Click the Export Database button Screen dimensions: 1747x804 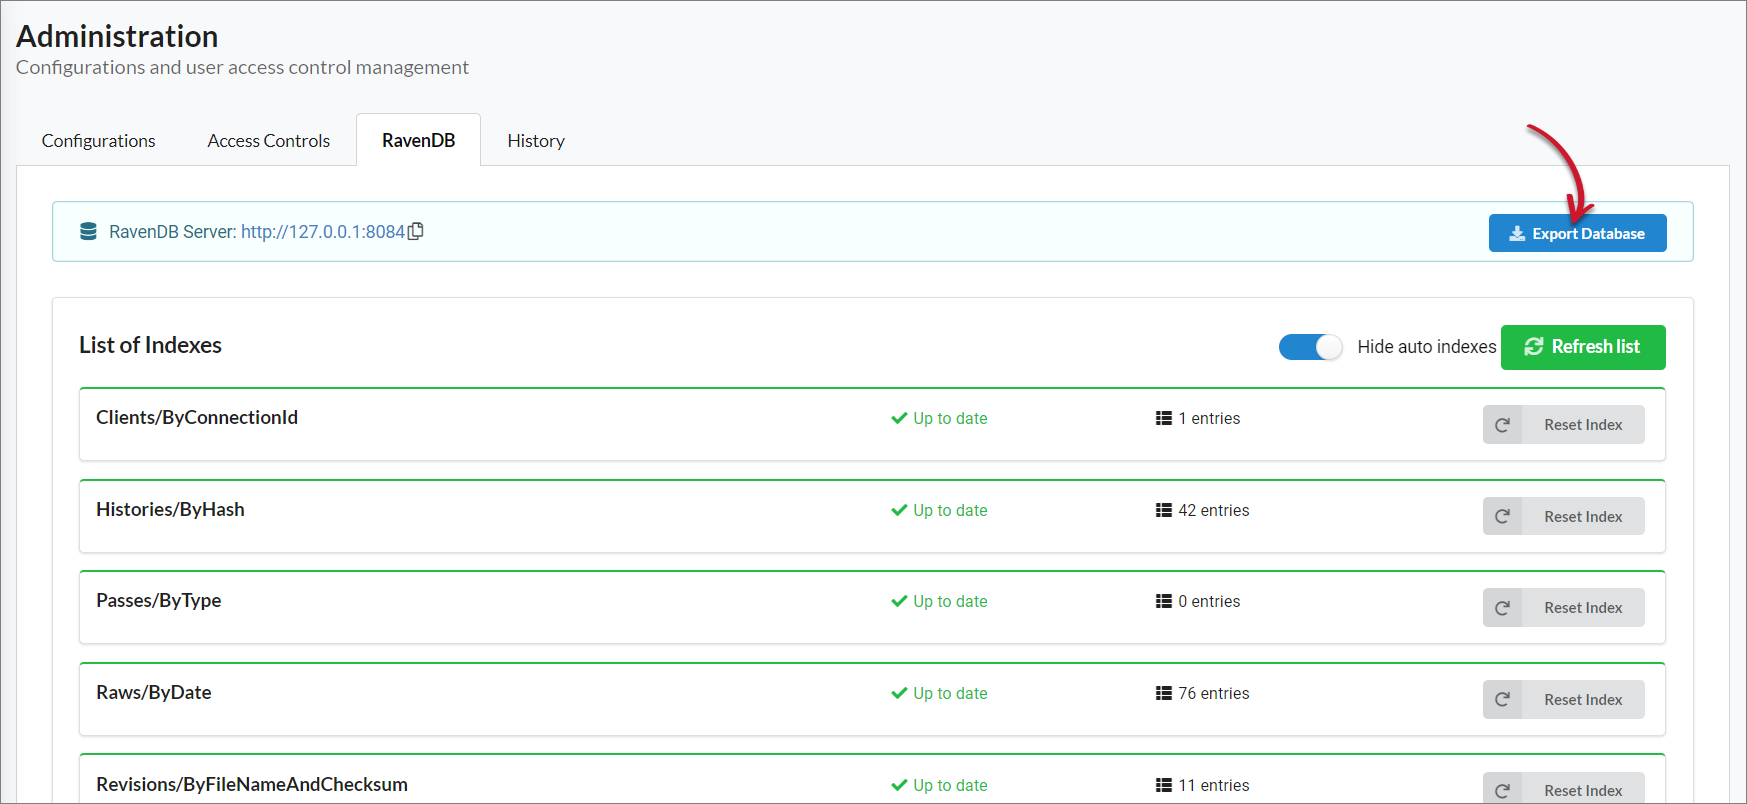click(x=1577, y=233)
